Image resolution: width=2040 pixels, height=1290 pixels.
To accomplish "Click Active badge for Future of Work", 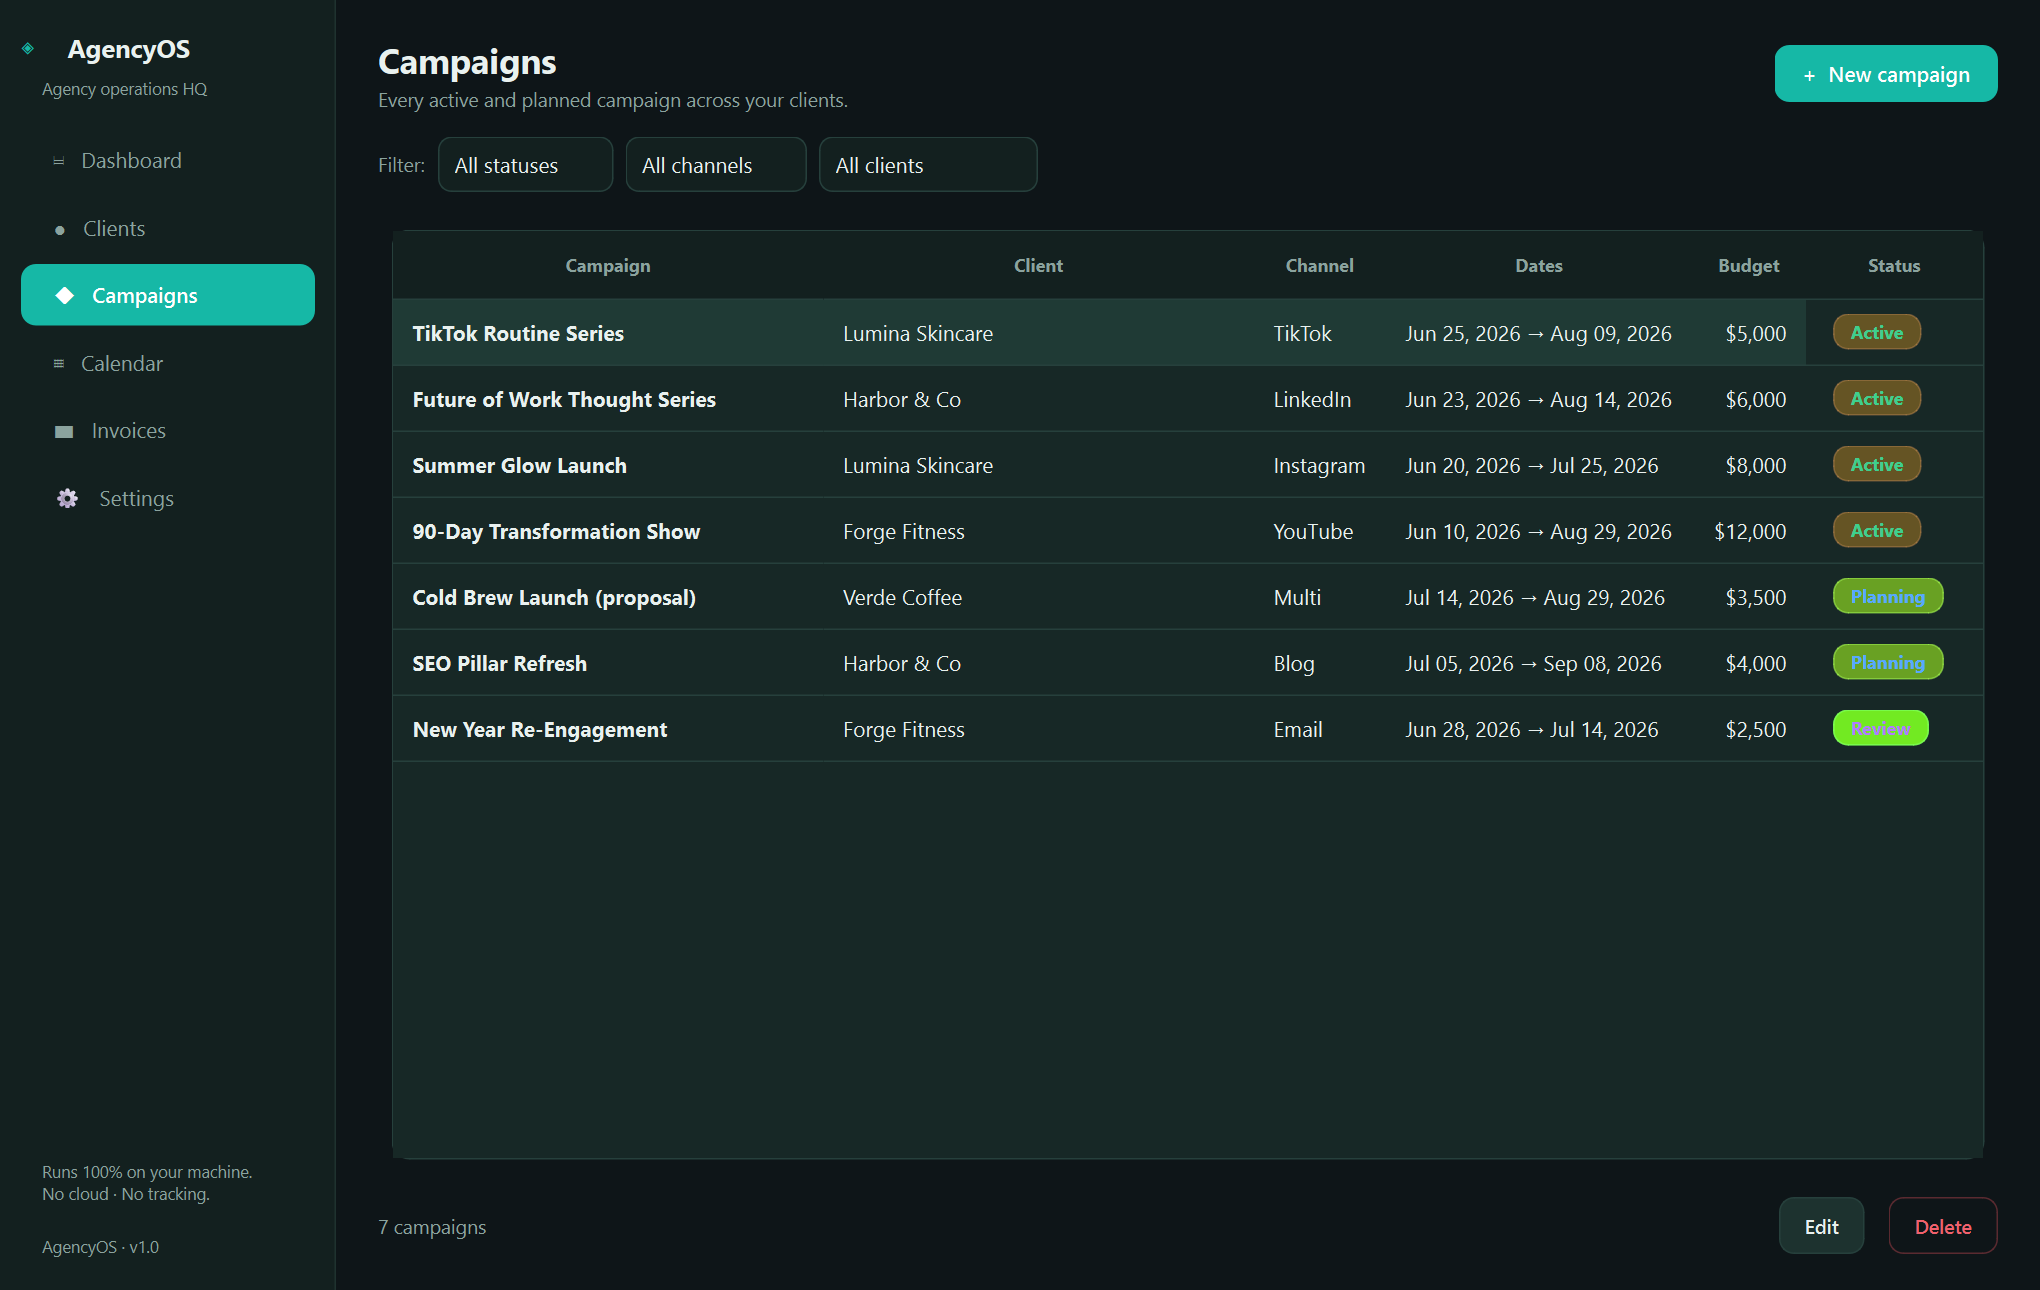I will (x=1876, y=398).
